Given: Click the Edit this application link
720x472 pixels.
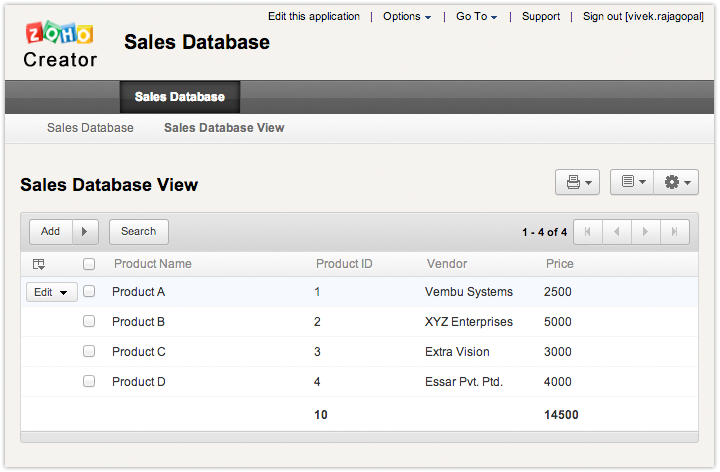Looking at the screenshot, I should tap(314, 17).
